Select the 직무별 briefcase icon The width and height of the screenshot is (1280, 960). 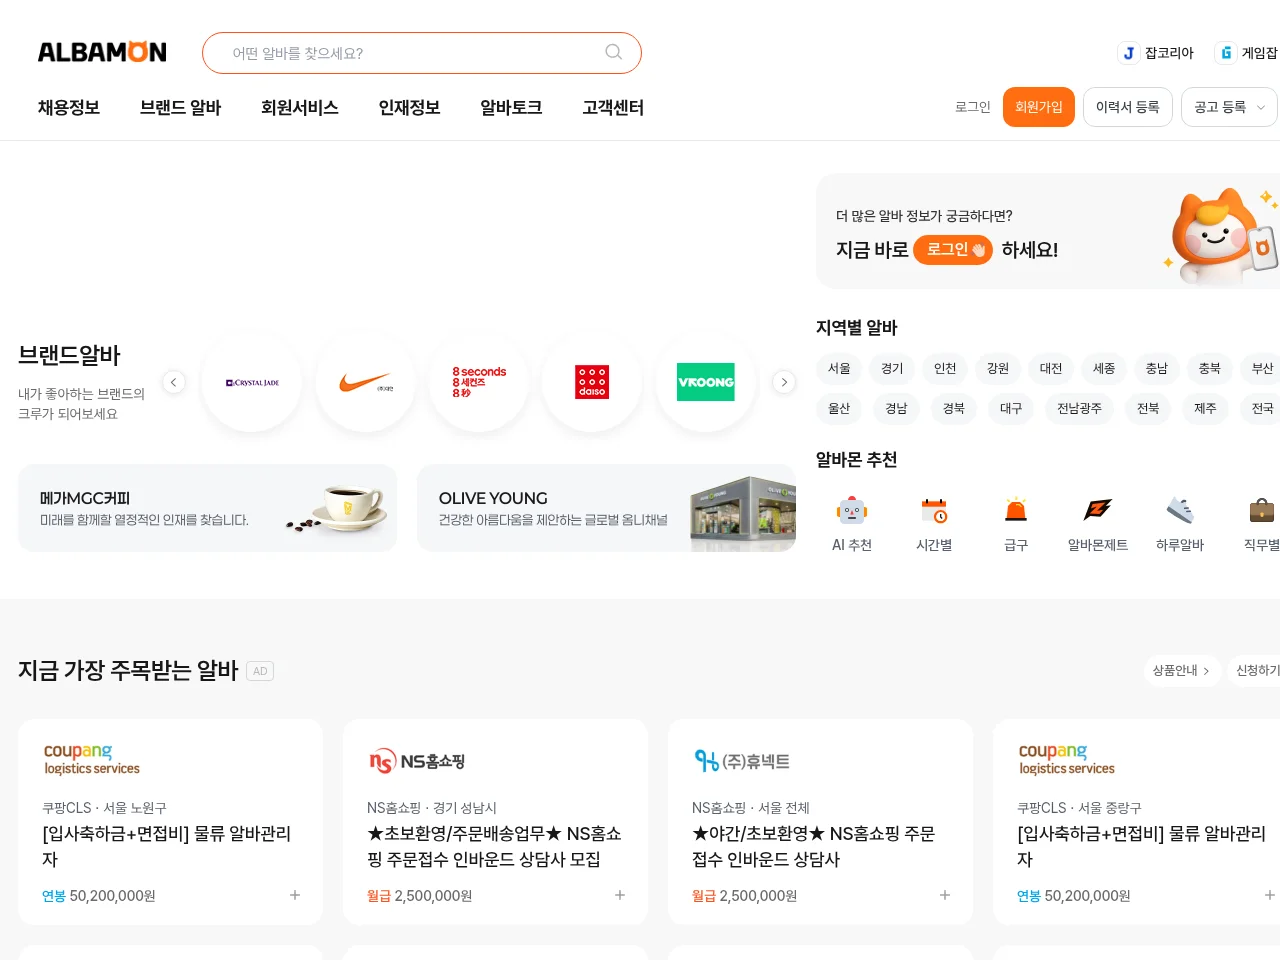(1262, 511)
